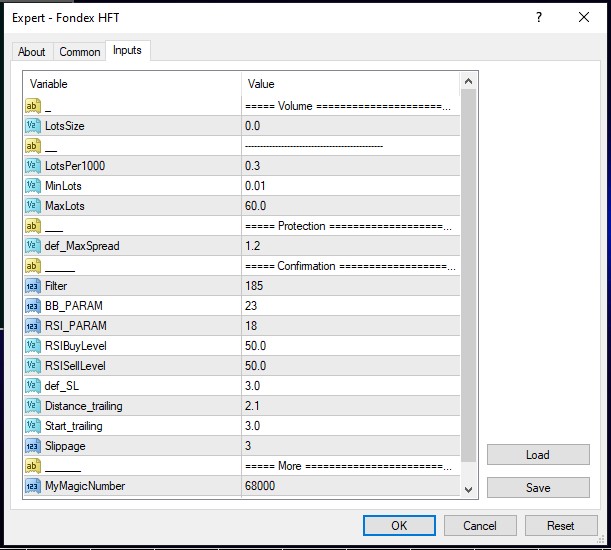Select the LotsSize value 0.0
The height and width of the screenshot is (550, 611).
(253, 126)
